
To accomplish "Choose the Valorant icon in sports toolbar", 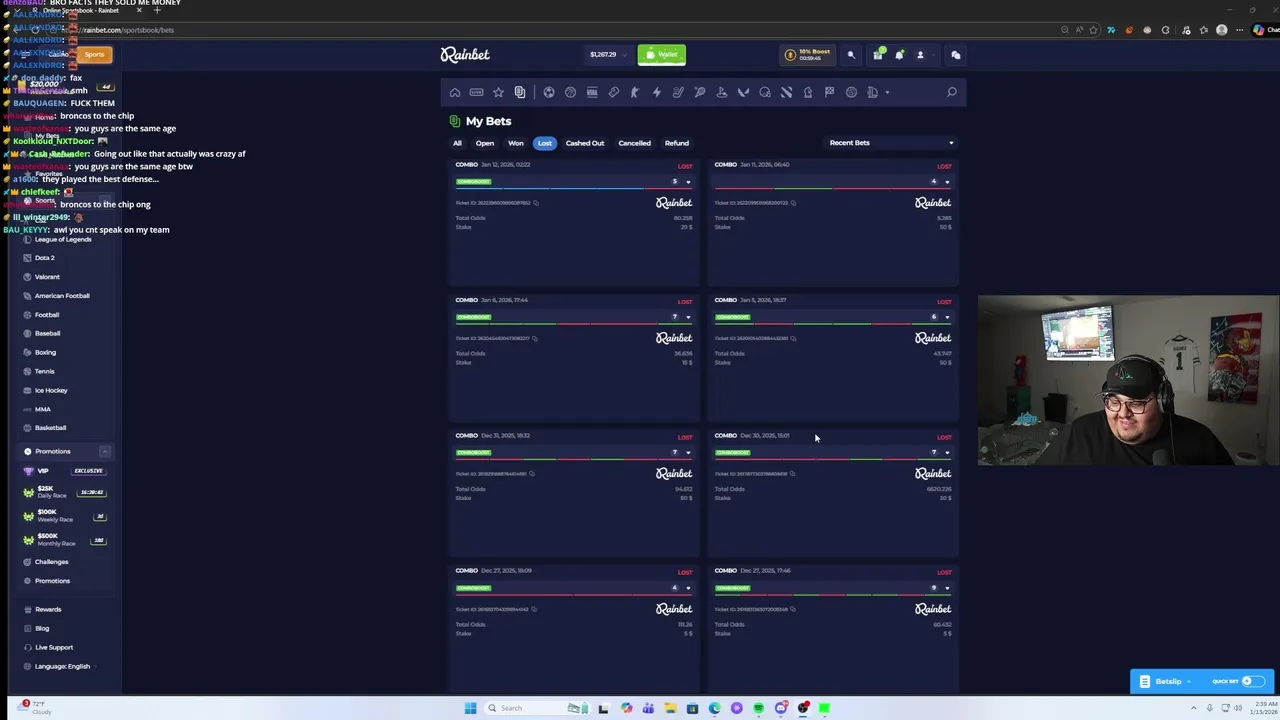I will [x=743, y=92].
